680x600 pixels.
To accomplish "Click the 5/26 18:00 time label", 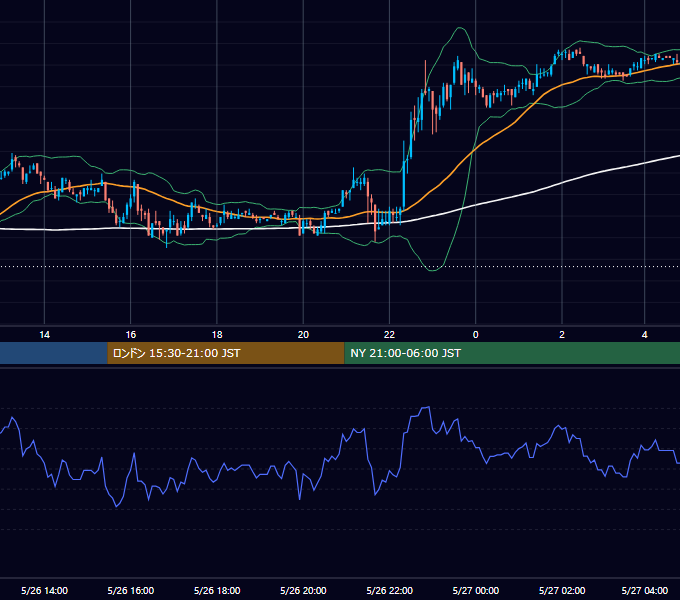I will pyautogui.click(x=217, y=590).
